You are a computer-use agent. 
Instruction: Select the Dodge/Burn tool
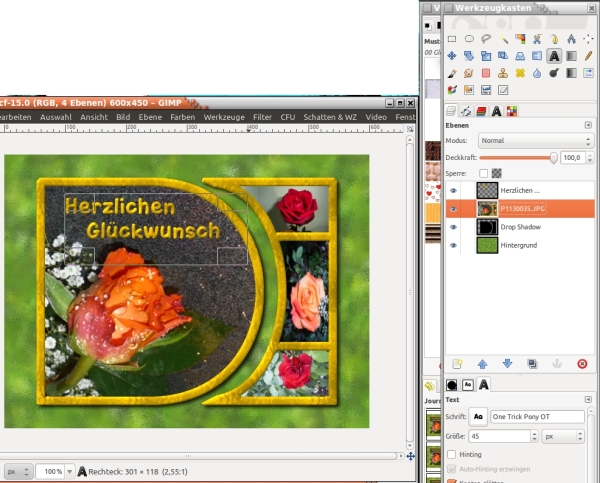click(554, 73)
